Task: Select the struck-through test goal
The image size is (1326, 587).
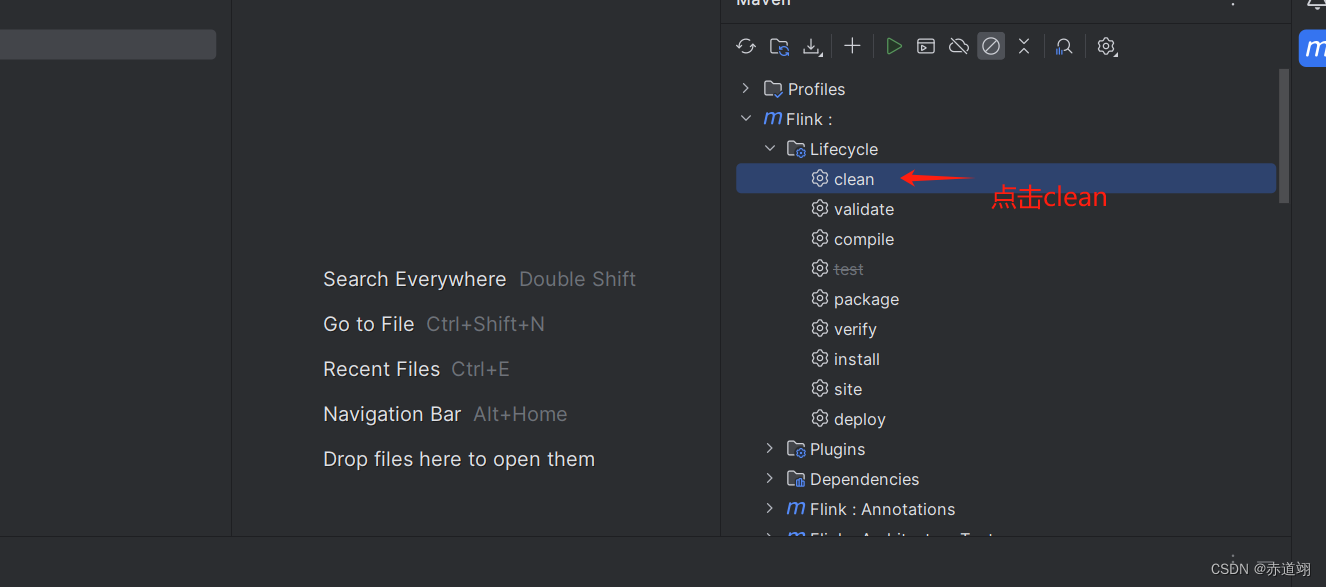Action: [x=1006, y=269]
